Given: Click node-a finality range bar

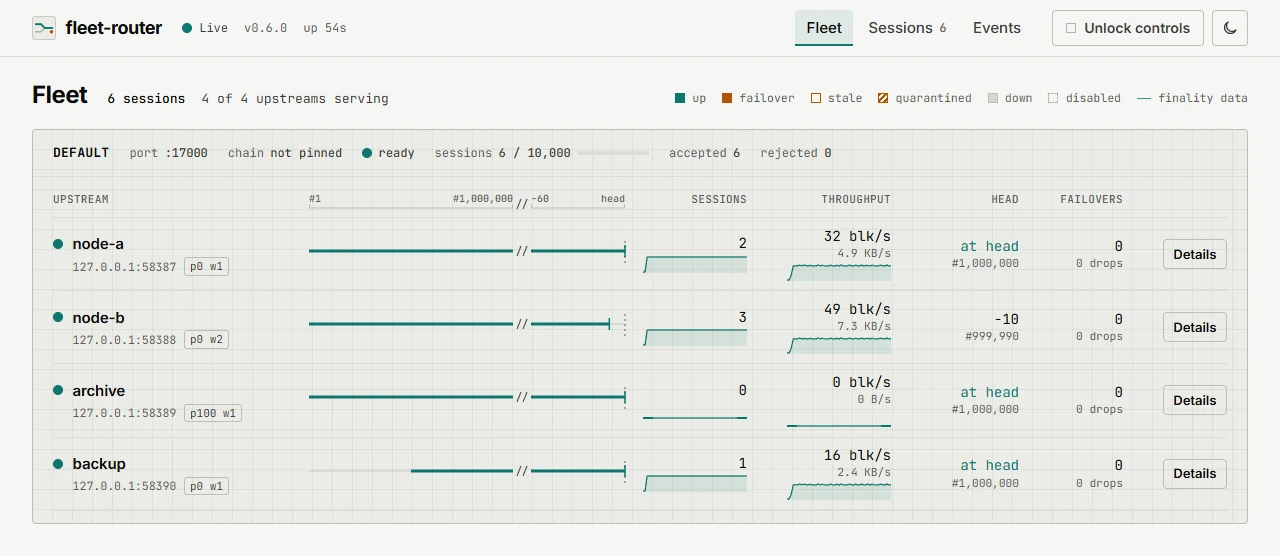Looking at the screenshot, I should pos(467,251).
